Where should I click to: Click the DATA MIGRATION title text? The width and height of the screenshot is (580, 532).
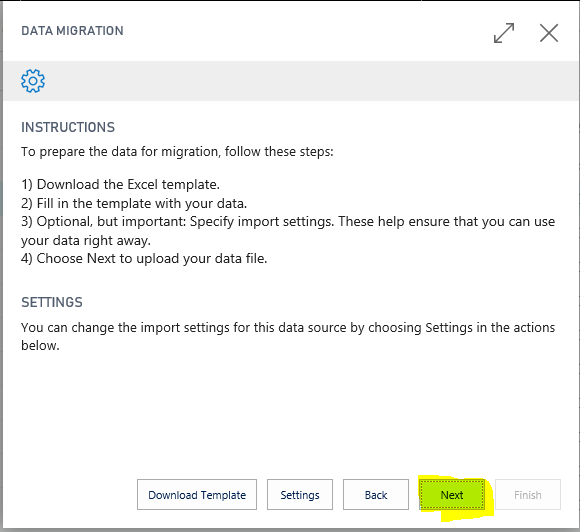pos(72,31)
